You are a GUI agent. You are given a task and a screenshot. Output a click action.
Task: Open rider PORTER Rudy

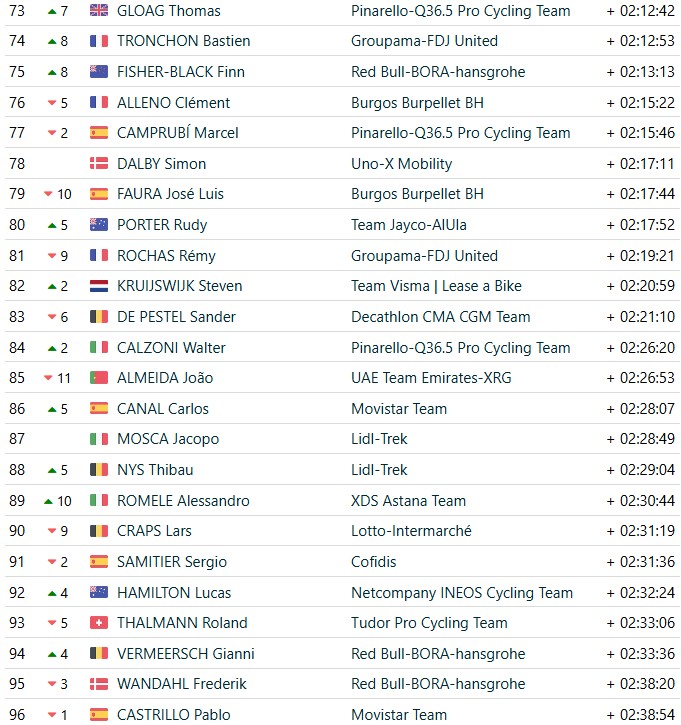pos(162,225)
